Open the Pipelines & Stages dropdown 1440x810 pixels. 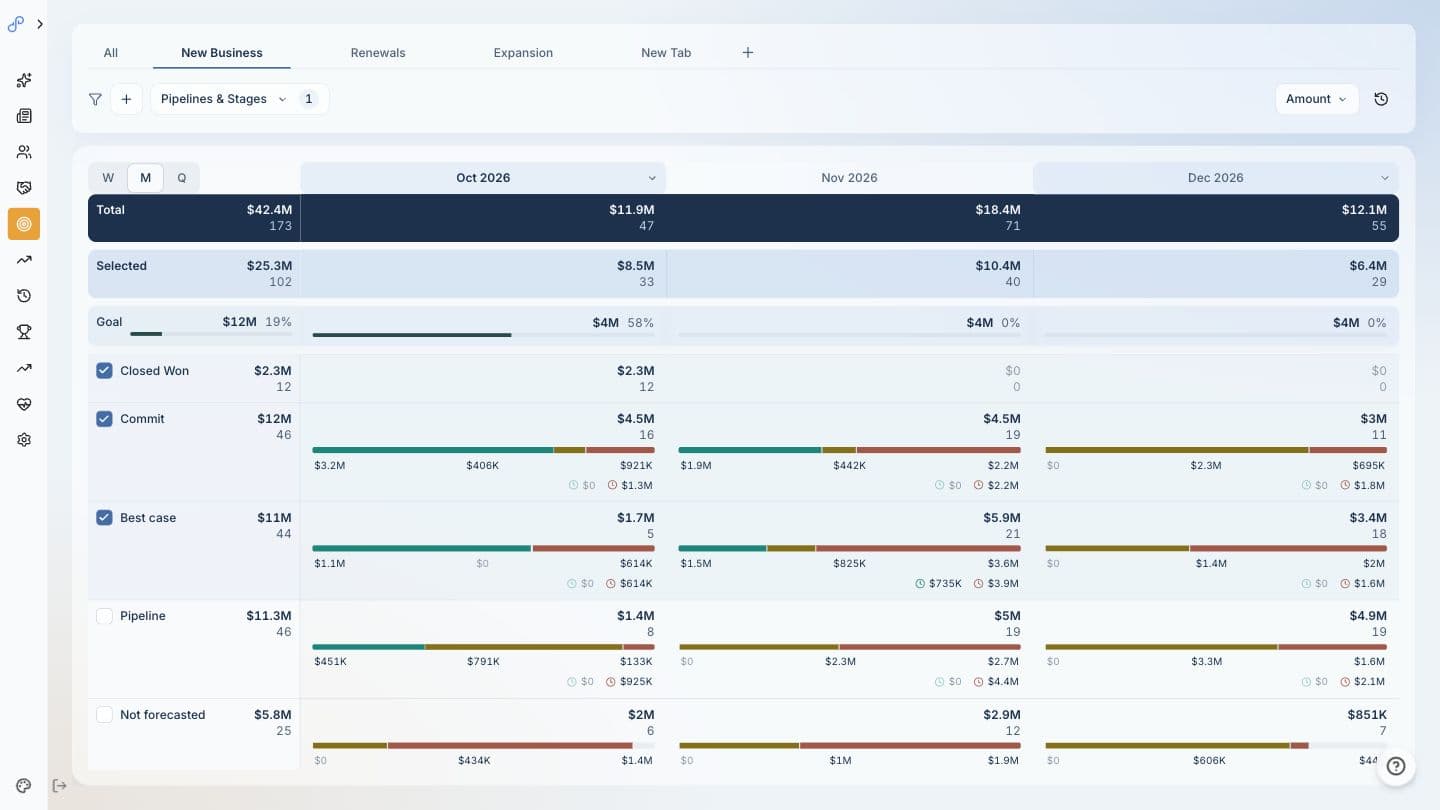(240, 99)
